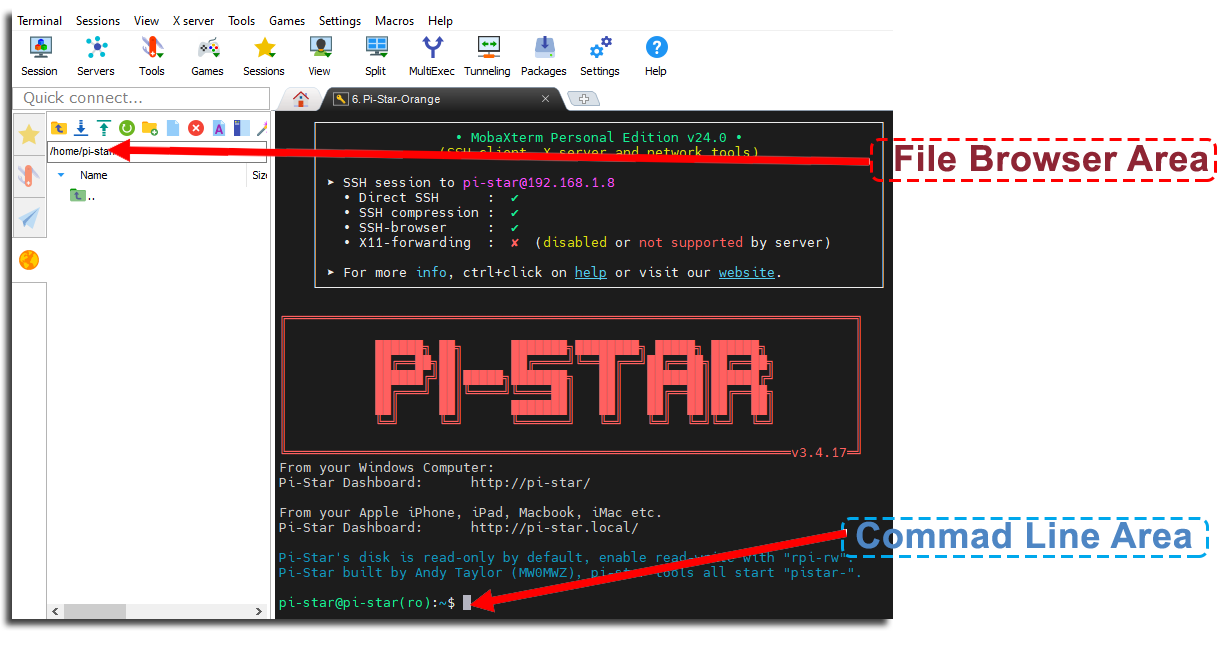Screen dimensions: 1224x648
Task: Open the Packages manager
Action: [543, 56]
